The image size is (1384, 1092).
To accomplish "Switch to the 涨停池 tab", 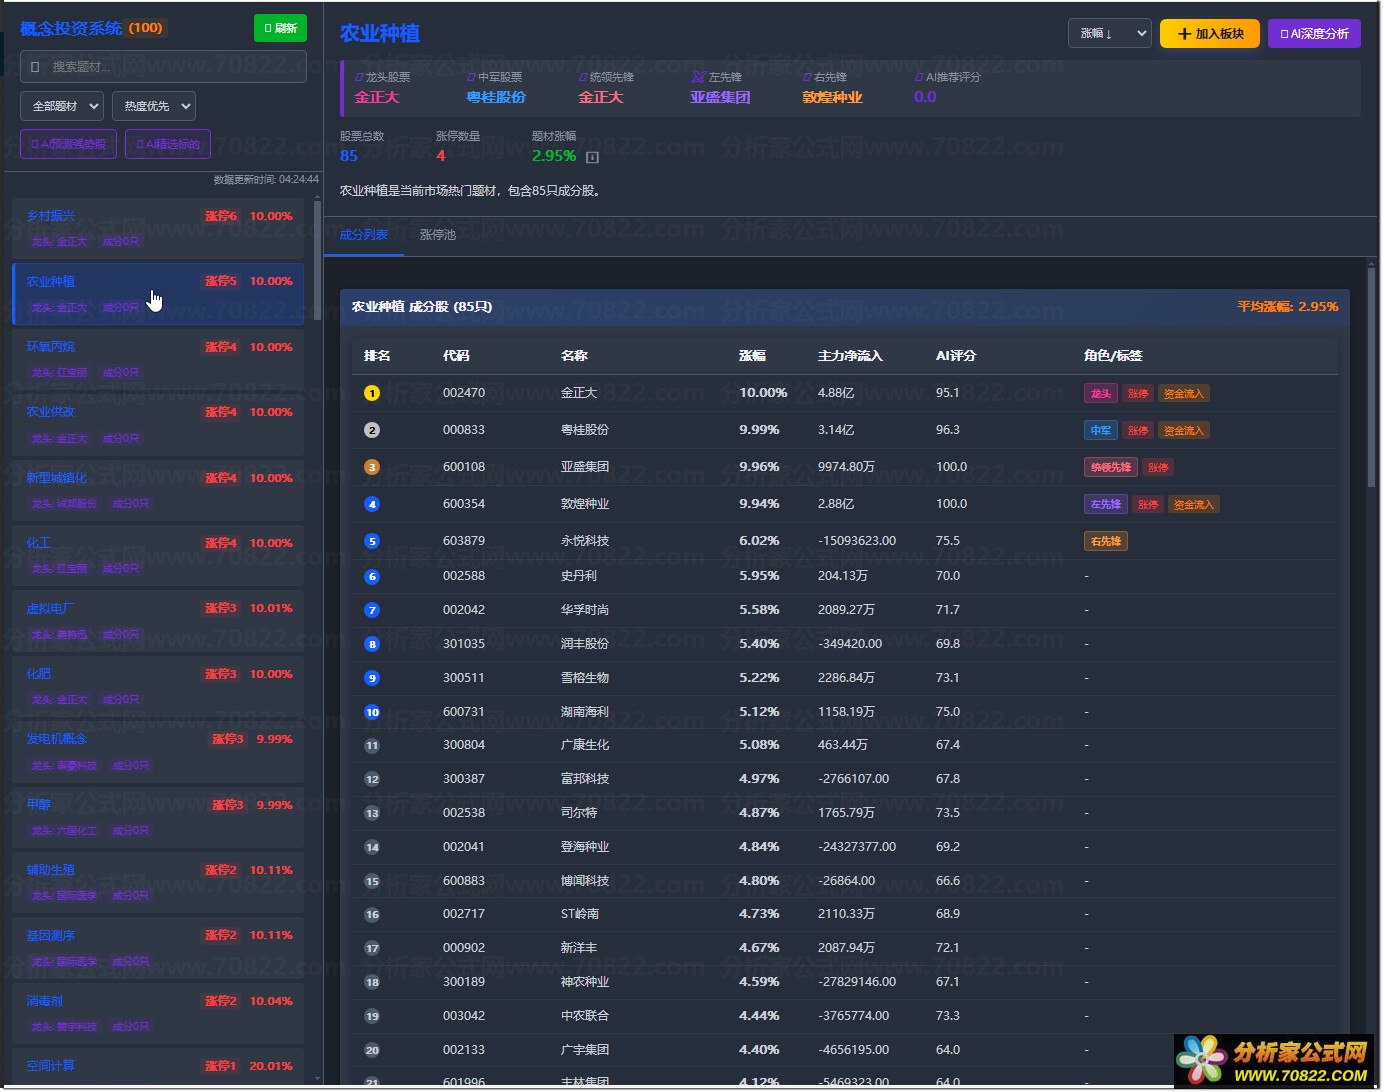I will (438, 235).
